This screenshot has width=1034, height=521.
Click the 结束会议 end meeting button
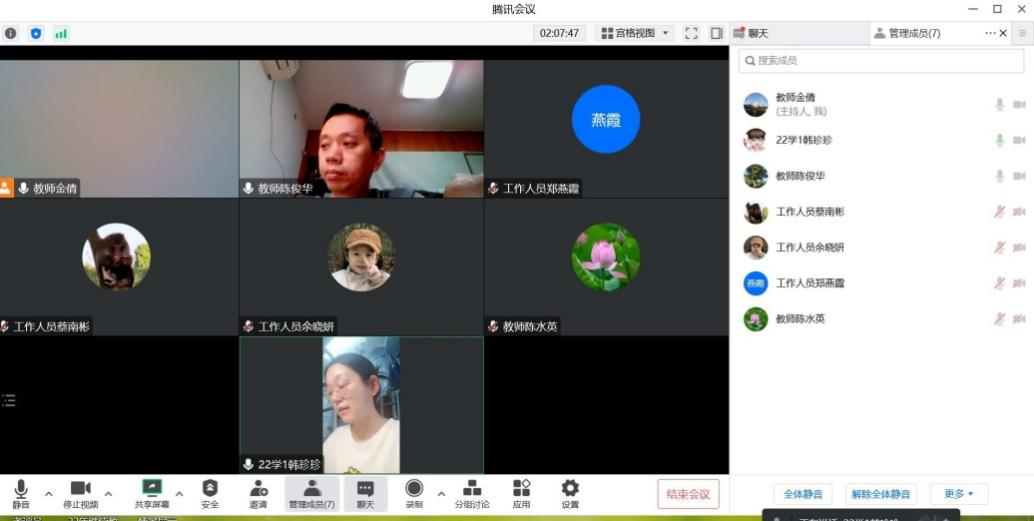tap(688, 494)
